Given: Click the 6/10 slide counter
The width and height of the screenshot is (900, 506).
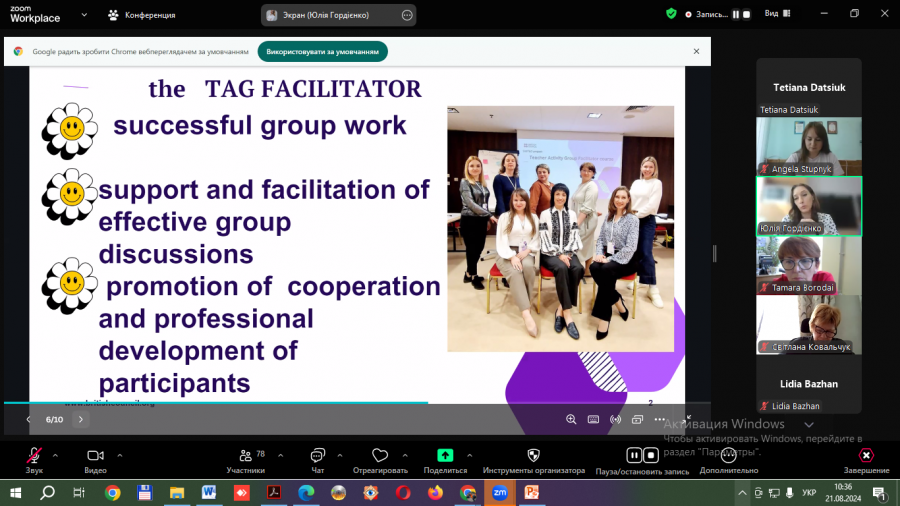Looking at the screenshot, I should (55, 419).
